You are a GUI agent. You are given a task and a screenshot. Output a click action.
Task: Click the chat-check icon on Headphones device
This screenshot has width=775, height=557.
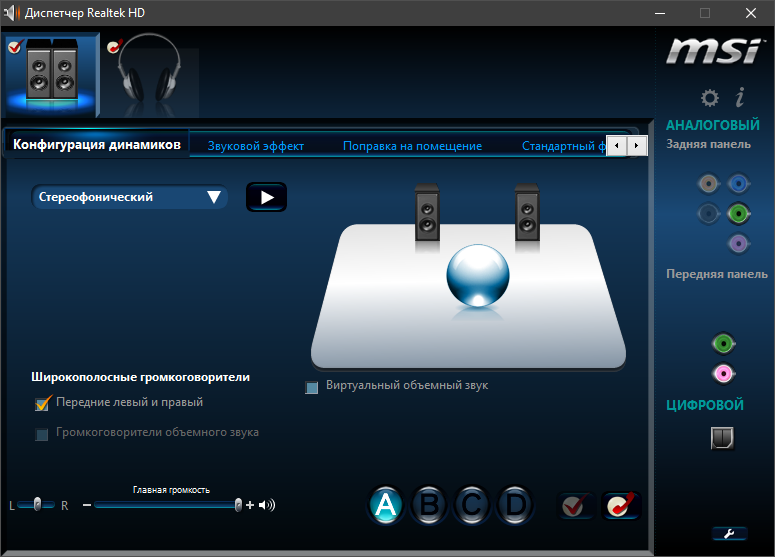tap(115, 47)
